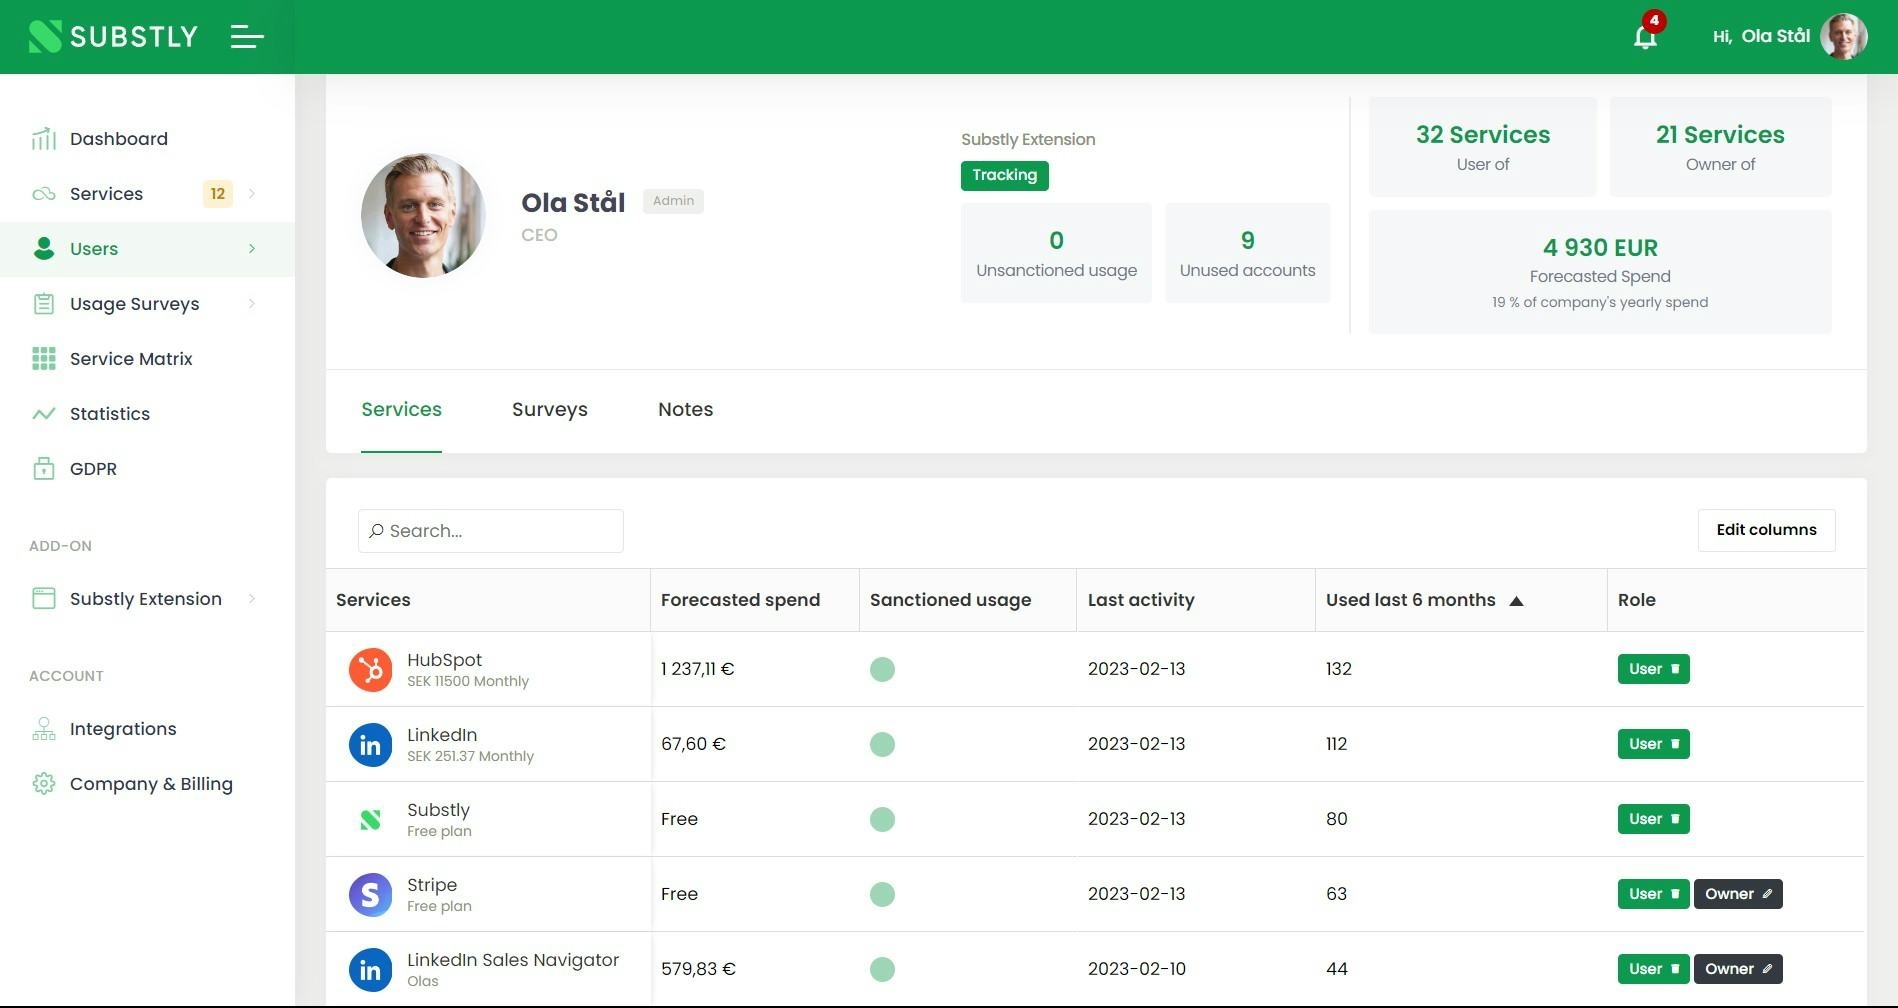Click the Dashboard chart icon
Screen dimensions: 1898x1008
click(44, 139)
